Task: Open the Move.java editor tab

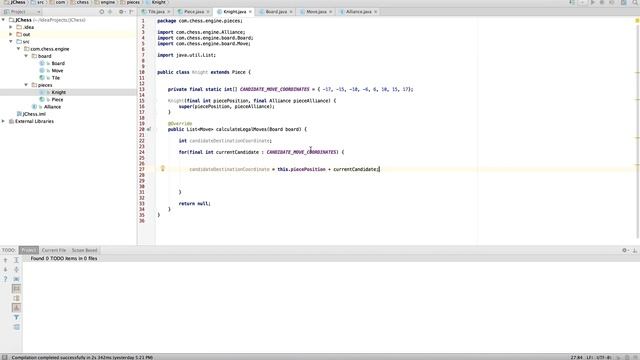Action: (x=316, y=12)
